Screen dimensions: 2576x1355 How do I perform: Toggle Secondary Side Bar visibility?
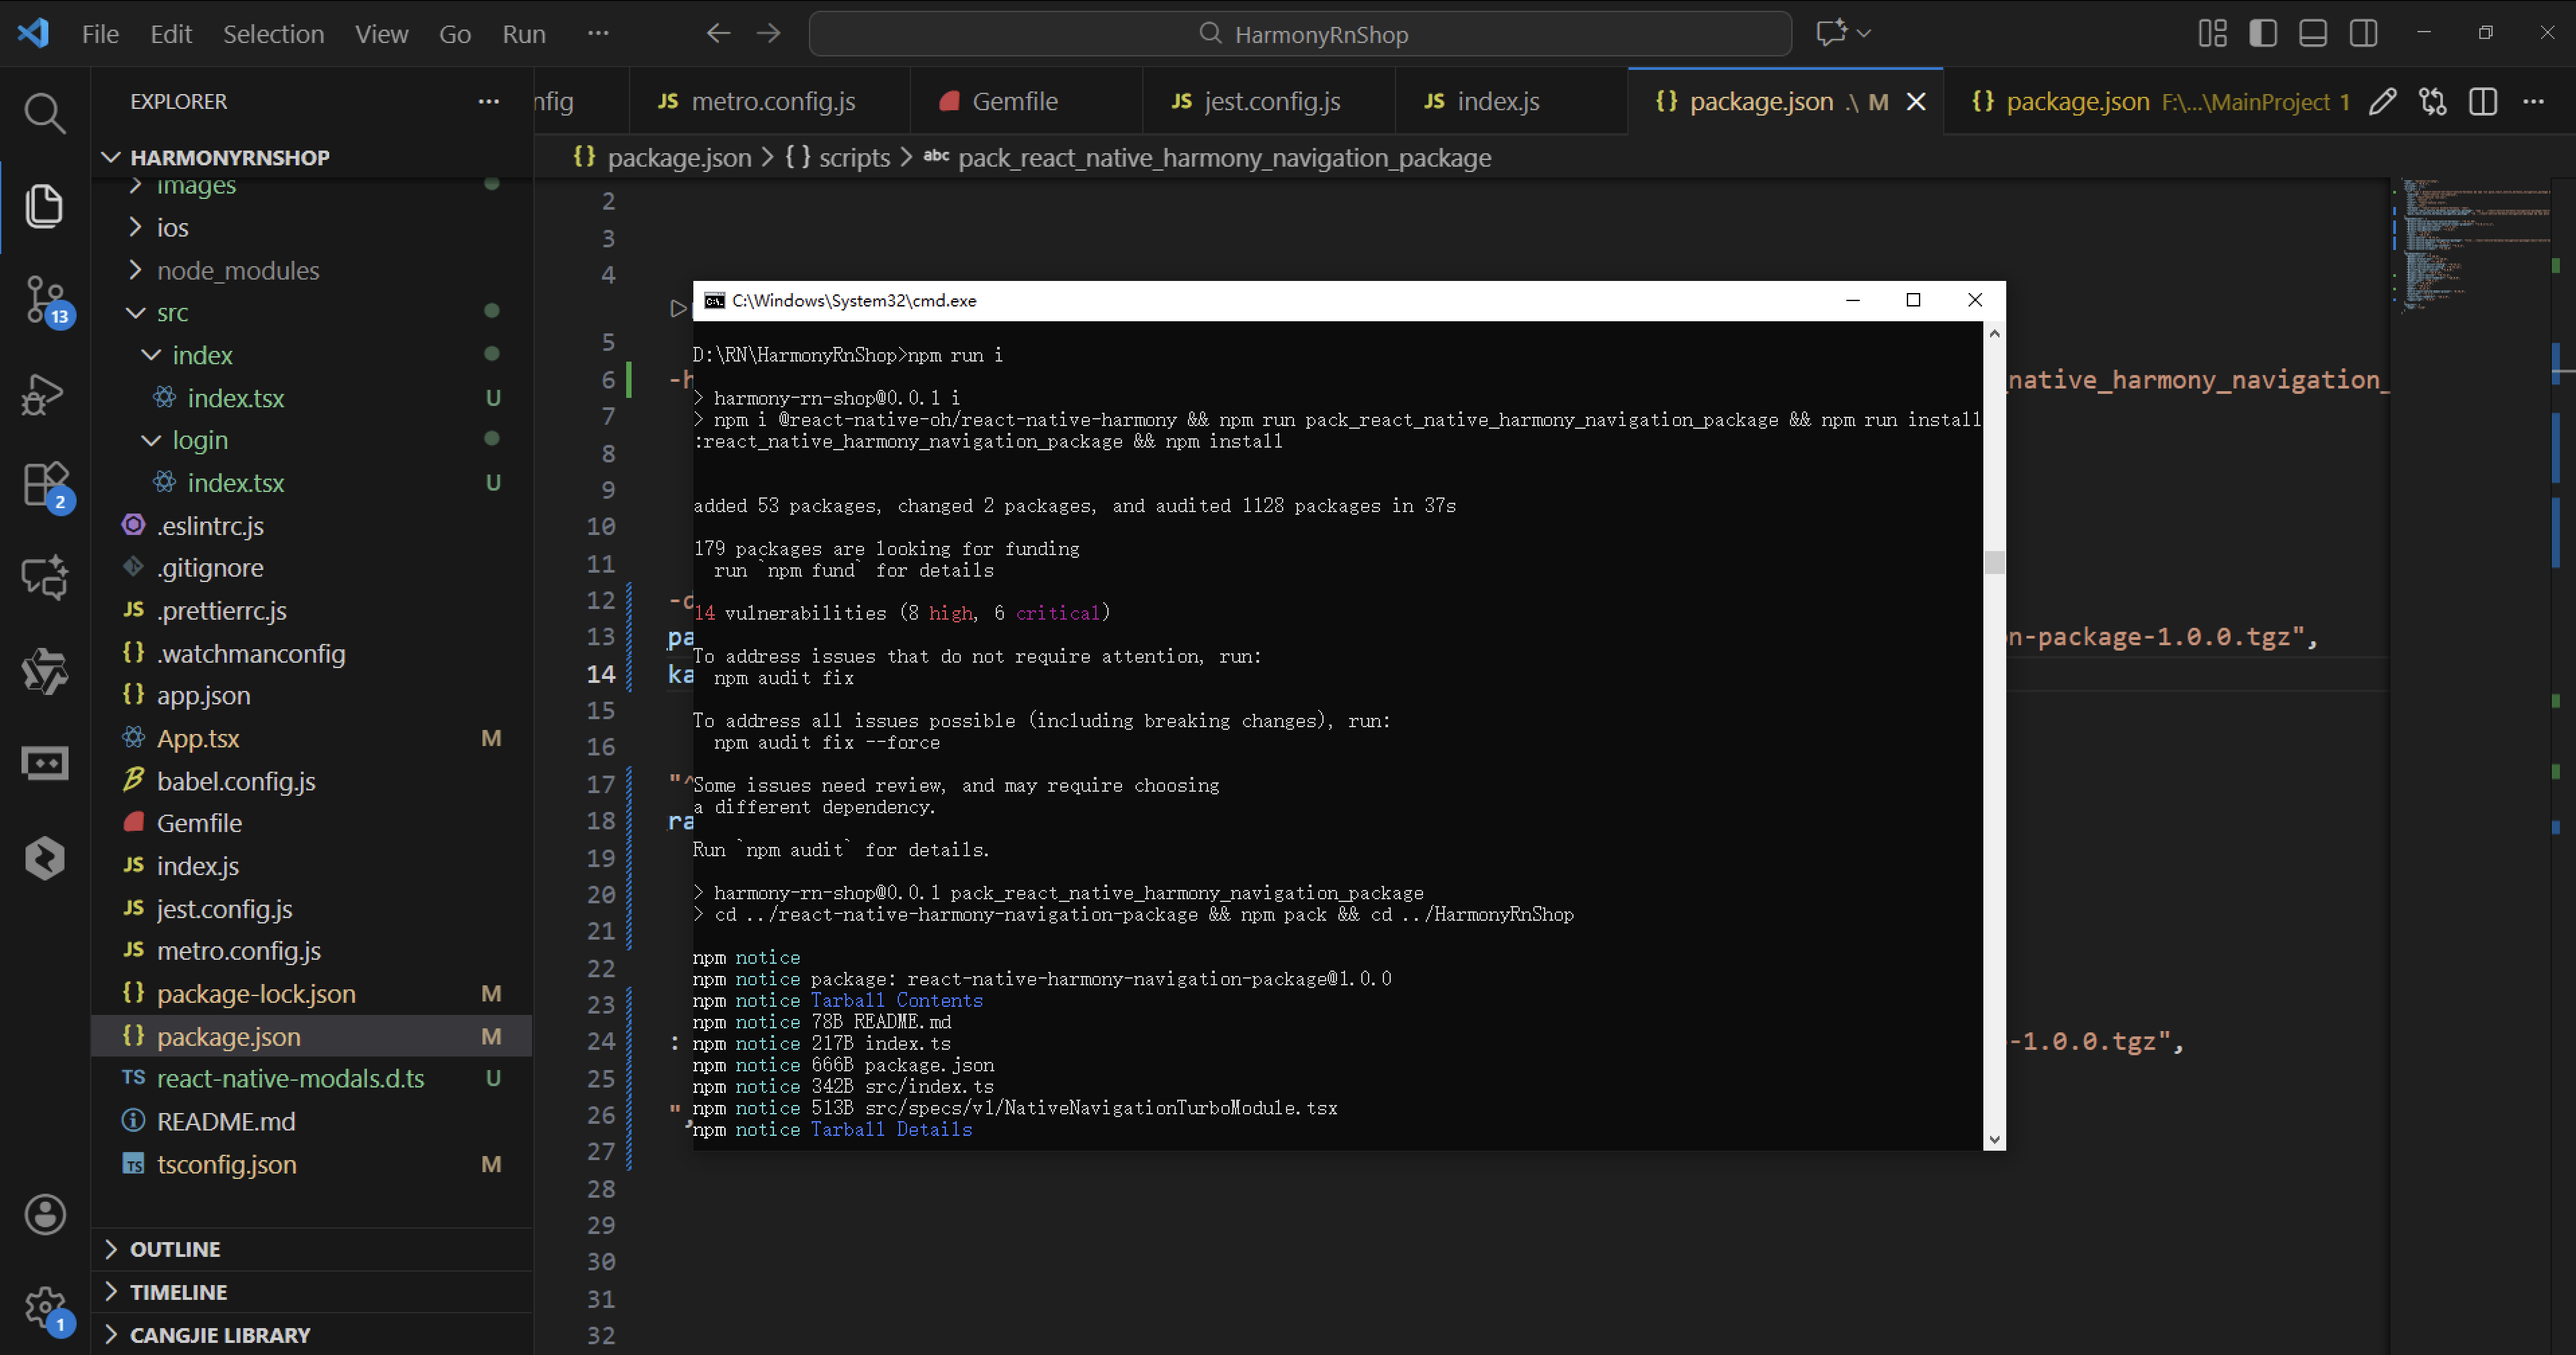coord(2364,33)
